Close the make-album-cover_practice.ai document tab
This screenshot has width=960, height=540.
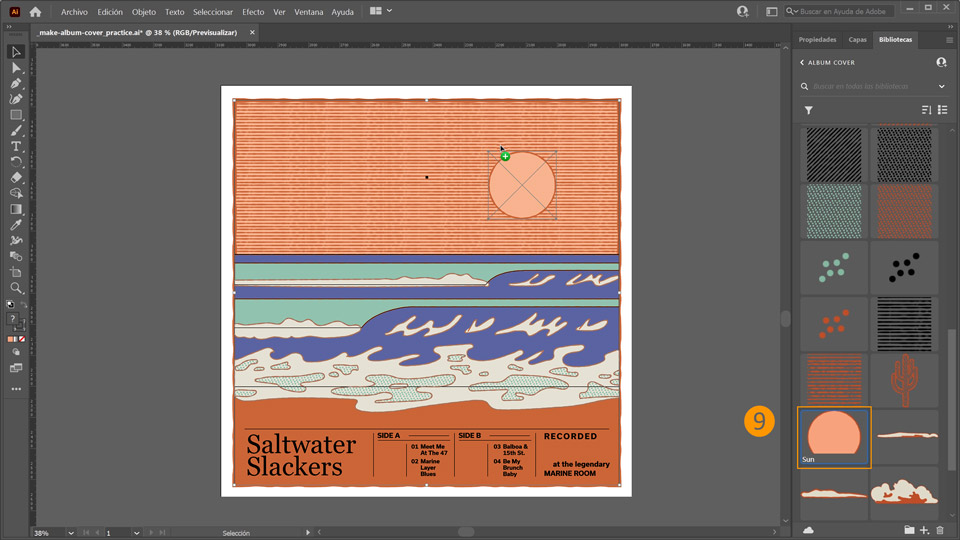252,32
